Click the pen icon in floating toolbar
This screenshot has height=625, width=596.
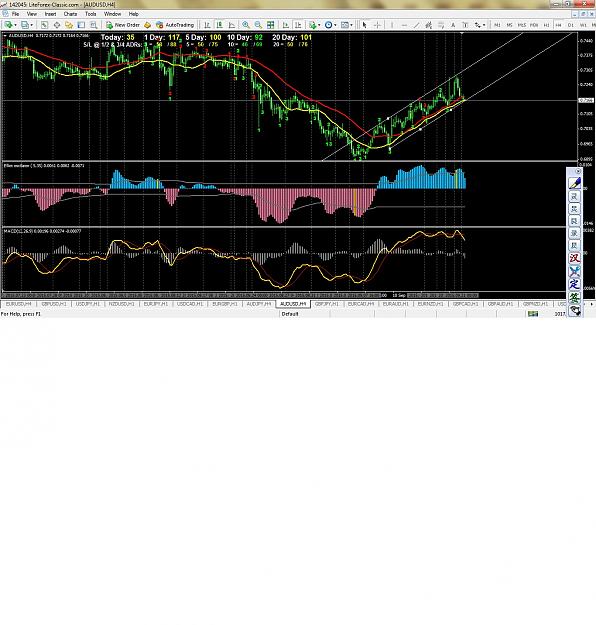pyautogui.click(x=574, y=183)
